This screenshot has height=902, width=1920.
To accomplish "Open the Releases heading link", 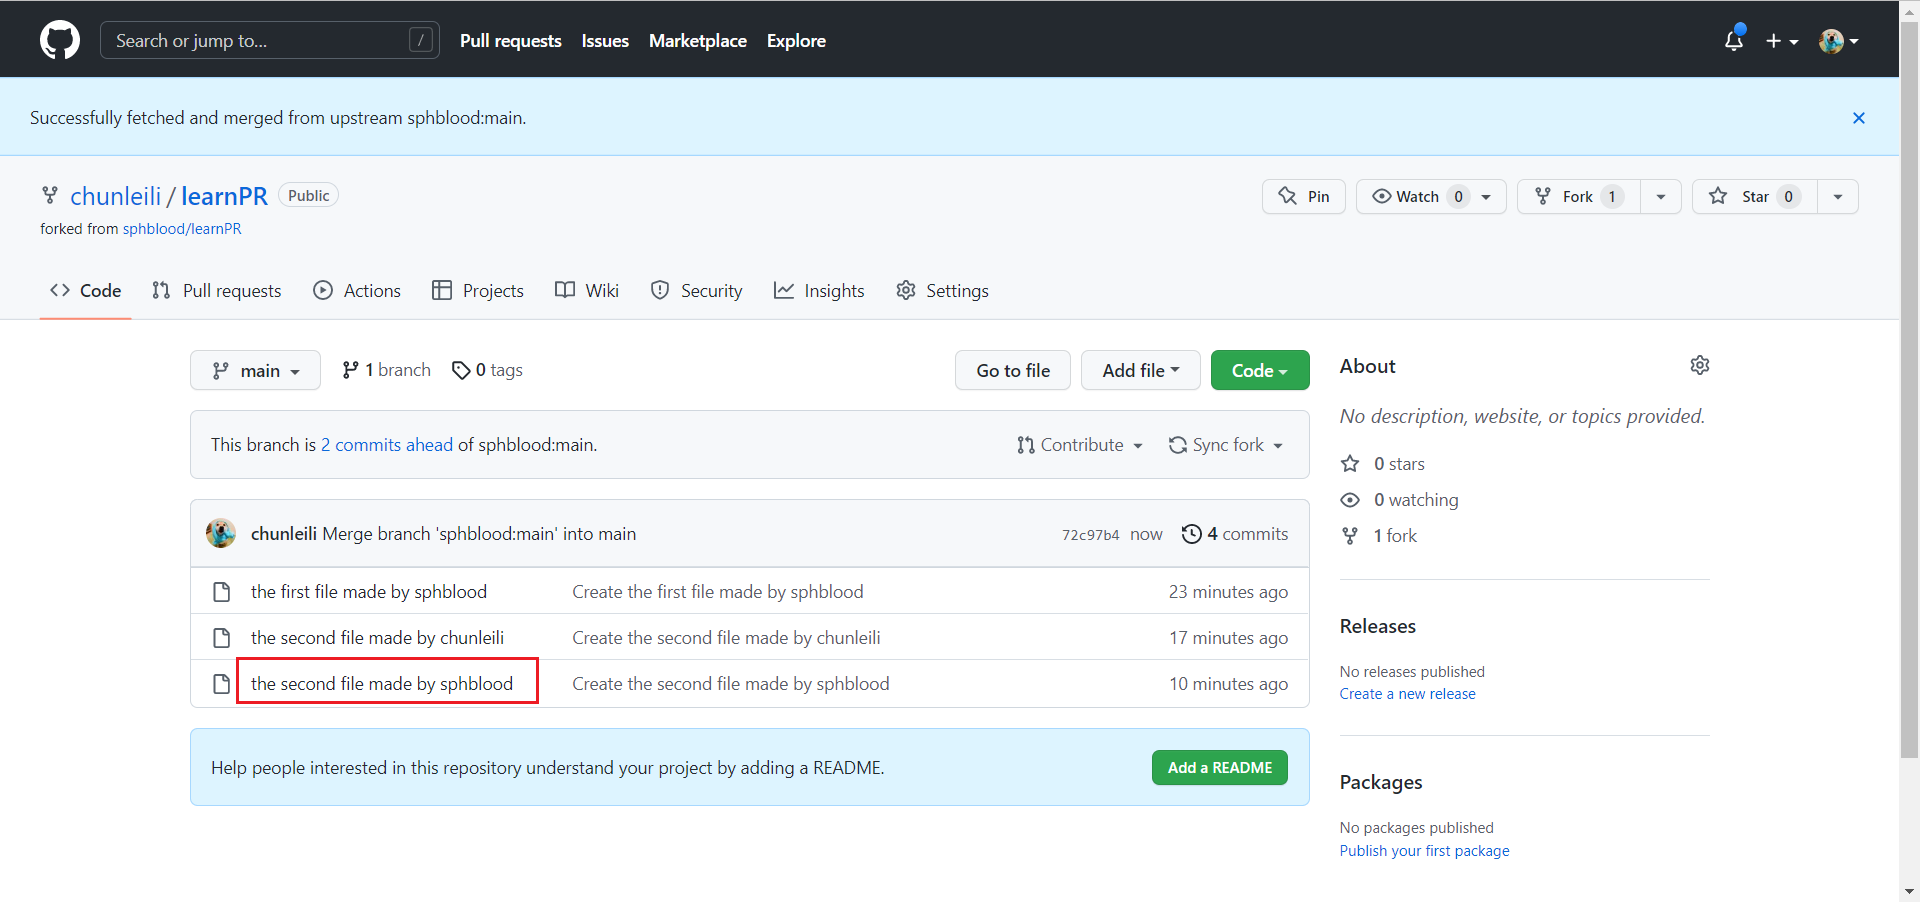I will coord(1378,626).
